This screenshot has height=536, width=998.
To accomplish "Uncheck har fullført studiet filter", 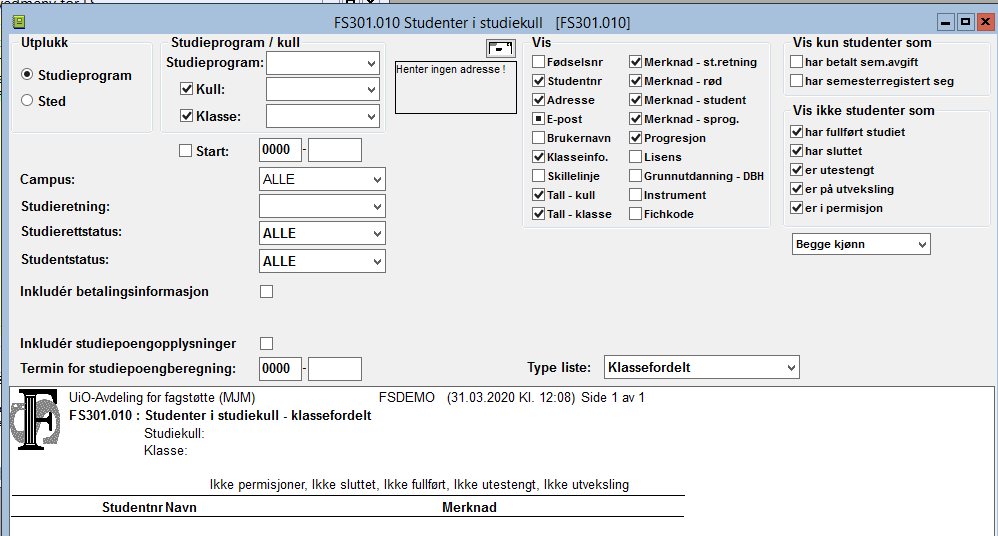I will 796,132.
